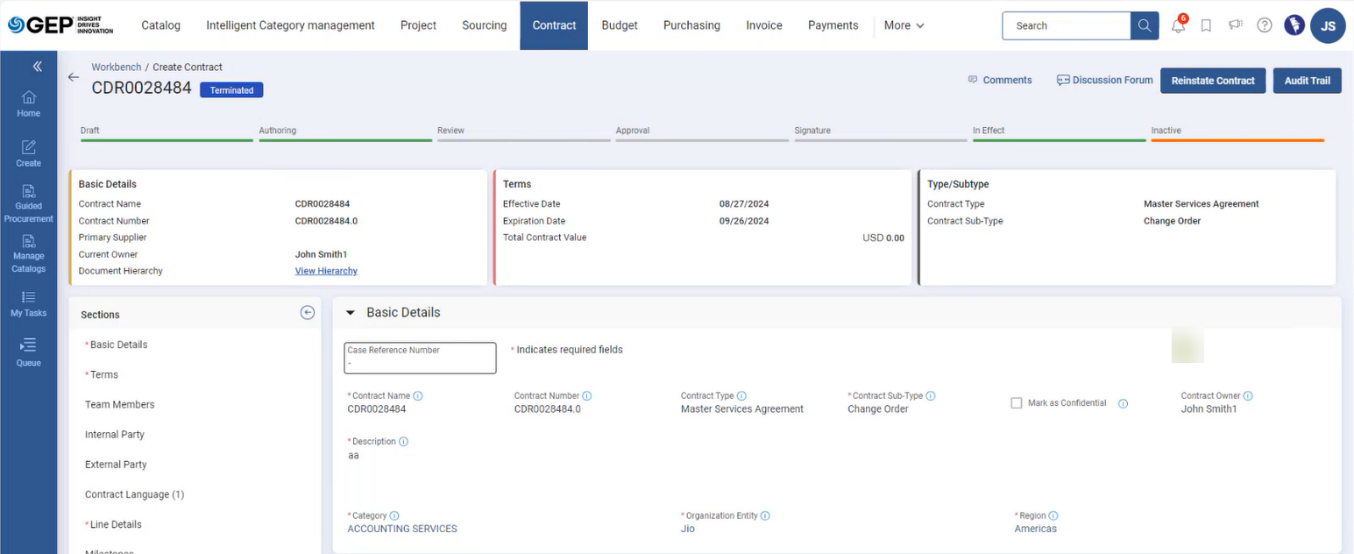Open the View Hierarchy link
Viewport: 1354px width, 554px height.
tap(326, 271)
